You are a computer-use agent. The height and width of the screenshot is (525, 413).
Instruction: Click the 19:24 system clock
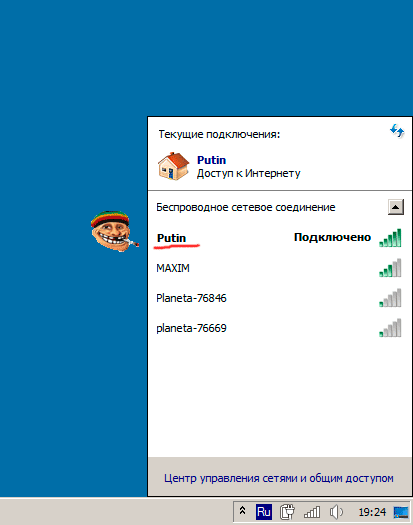click(372, 512)
